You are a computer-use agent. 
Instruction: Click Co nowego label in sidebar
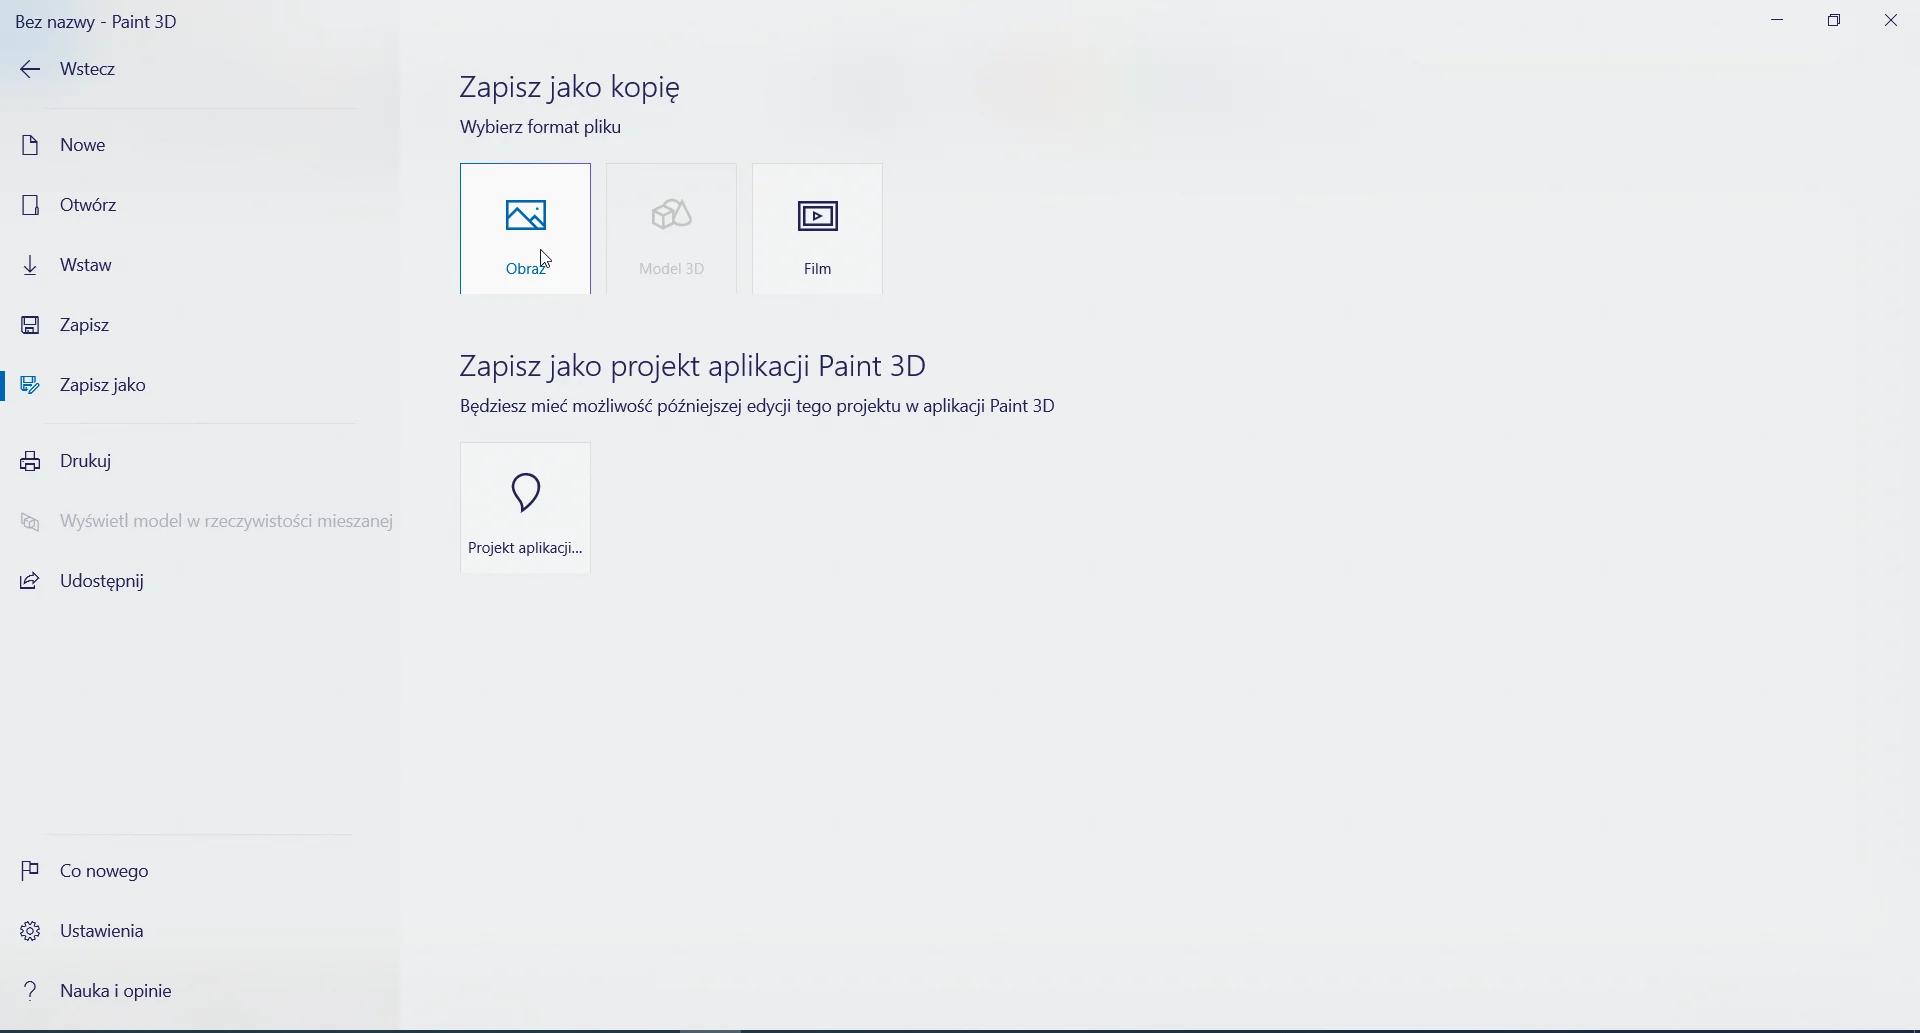(105, 871)
